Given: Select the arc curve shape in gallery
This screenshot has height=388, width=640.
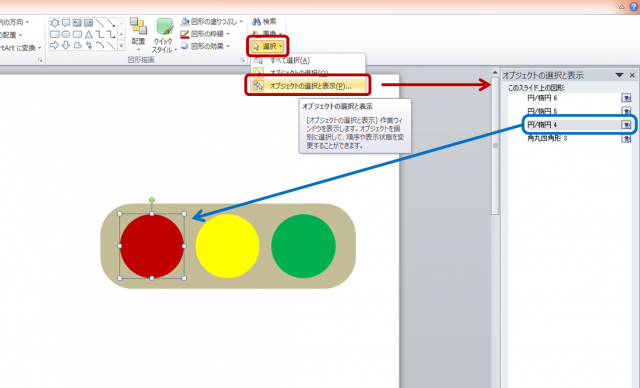Looking at the screenshot, I should point(100,45).
